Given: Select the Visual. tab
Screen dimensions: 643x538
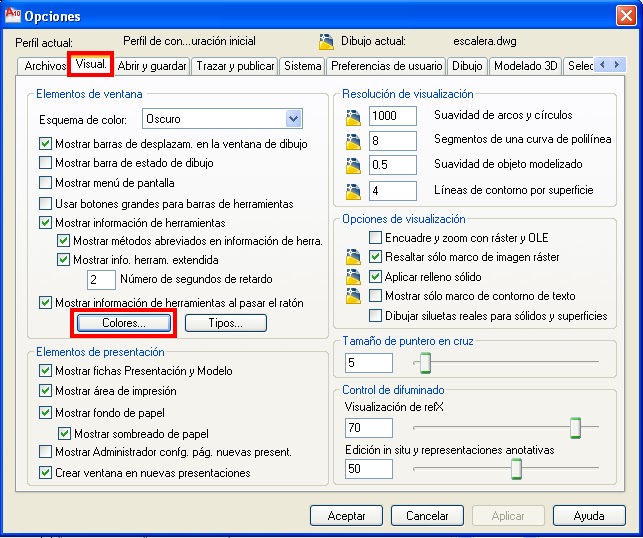Looking at the screenshot, I should [x=91, y=64].
